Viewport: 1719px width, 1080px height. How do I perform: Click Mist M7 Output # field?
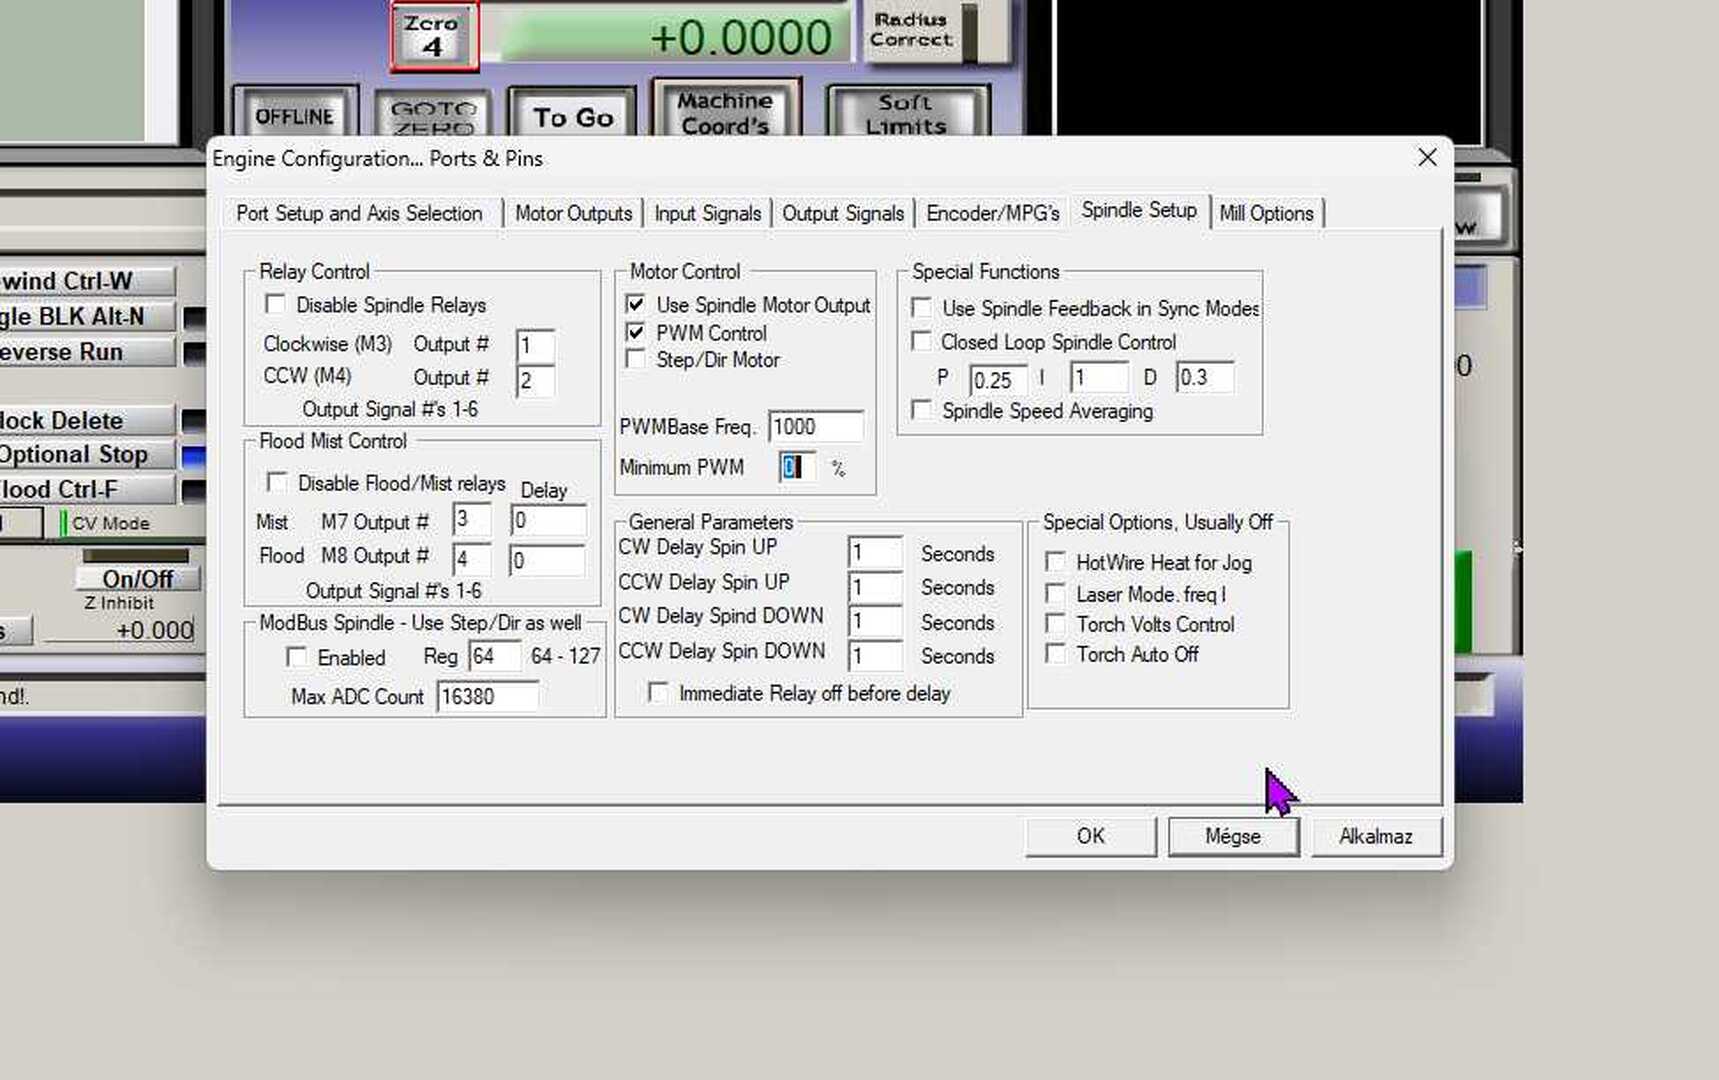[x=471, y=519]
